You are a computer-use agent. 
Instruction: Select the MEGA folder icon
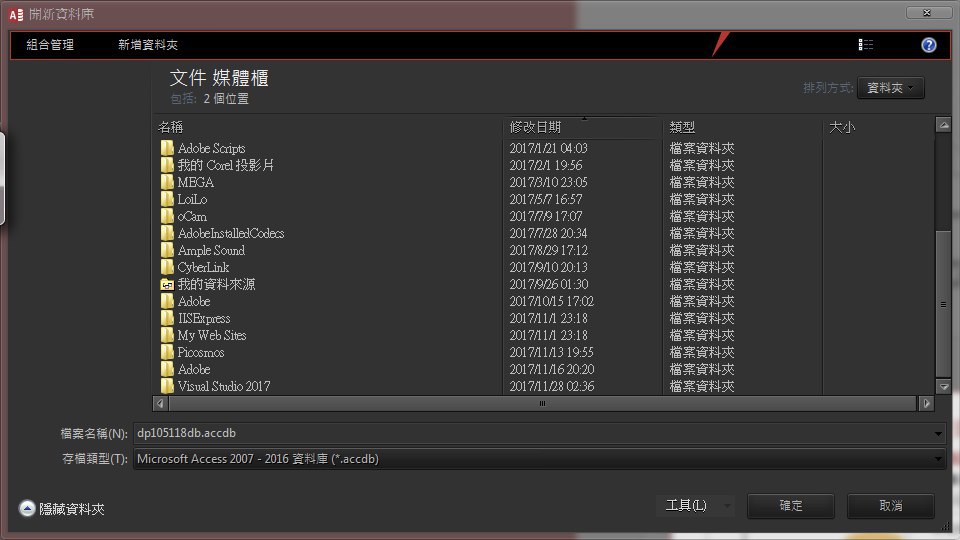coord(167,183)
